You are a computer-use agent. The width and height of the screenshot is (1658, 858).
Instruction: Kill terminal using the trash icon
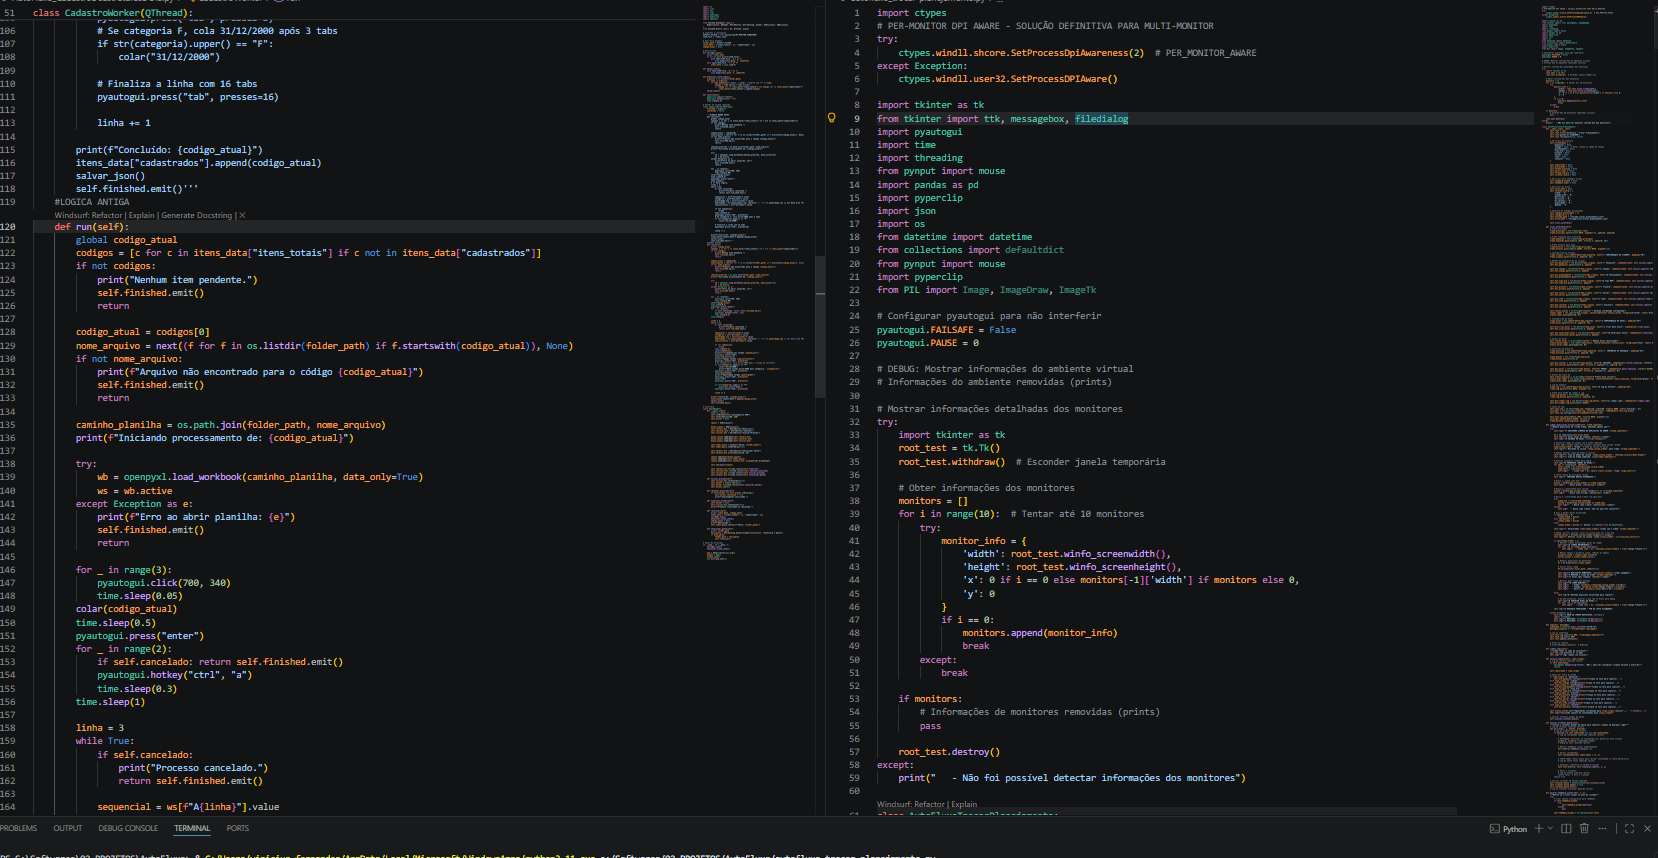coord(1584,829)
